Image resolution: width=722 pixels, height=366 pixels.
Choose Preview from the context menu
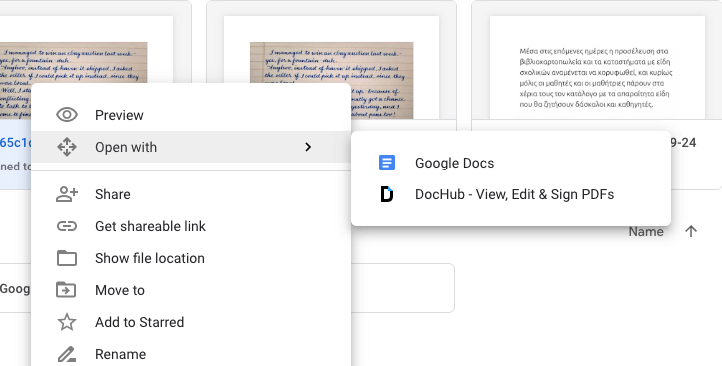point(191,115)
